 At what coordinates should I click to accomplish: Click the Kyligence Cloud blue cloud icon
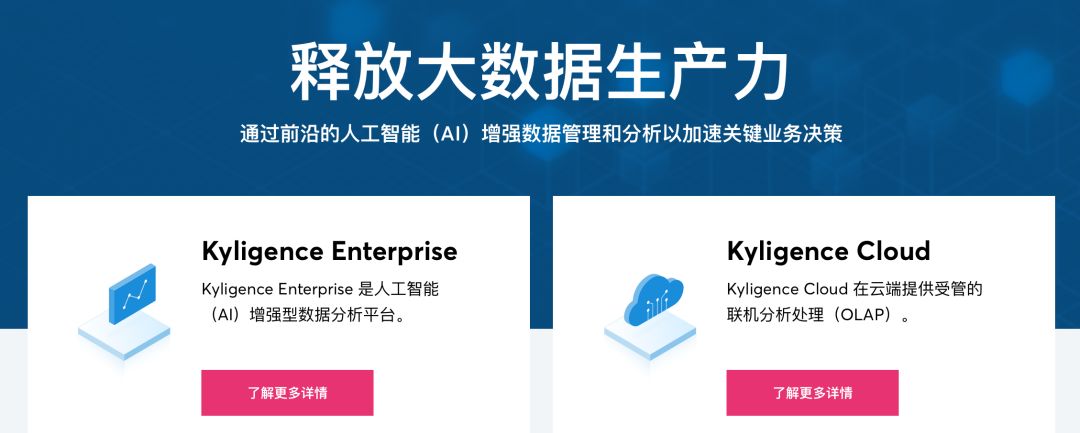[653, 299]
